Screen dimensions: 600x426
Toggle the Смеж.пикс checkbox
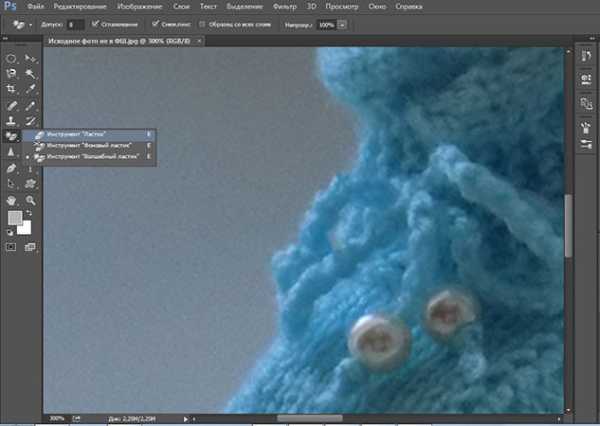(x=155, y=24)
